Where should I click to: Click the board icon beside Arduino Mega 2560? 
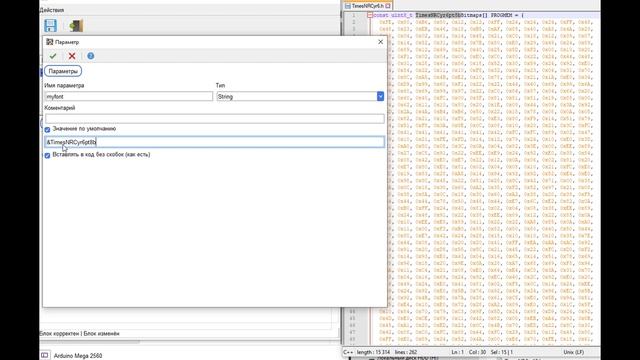click(x=45, y=355)
